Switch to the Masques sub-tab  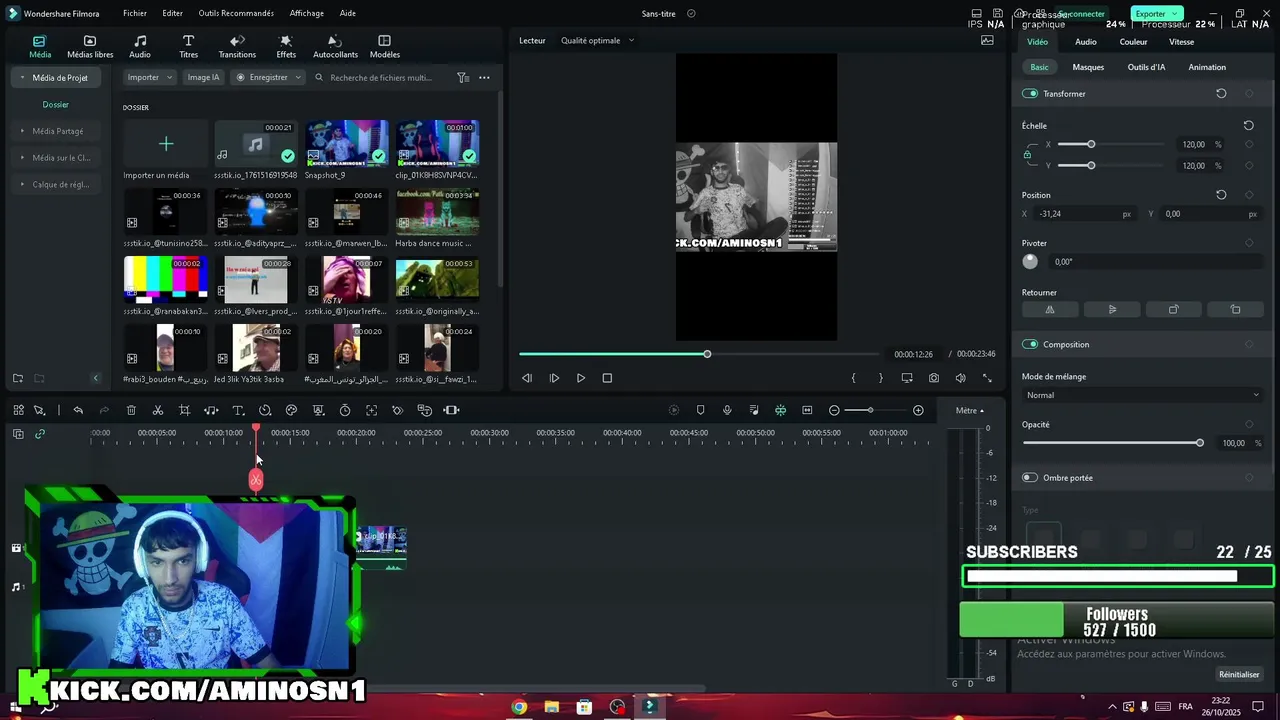point(1088,67)
